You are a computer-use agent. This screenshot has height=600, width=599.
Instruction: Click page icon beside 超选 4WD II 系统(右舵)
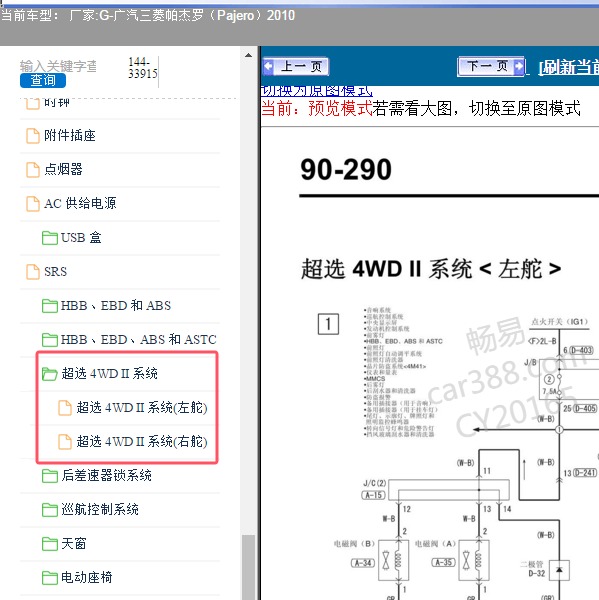click(65, 442)
